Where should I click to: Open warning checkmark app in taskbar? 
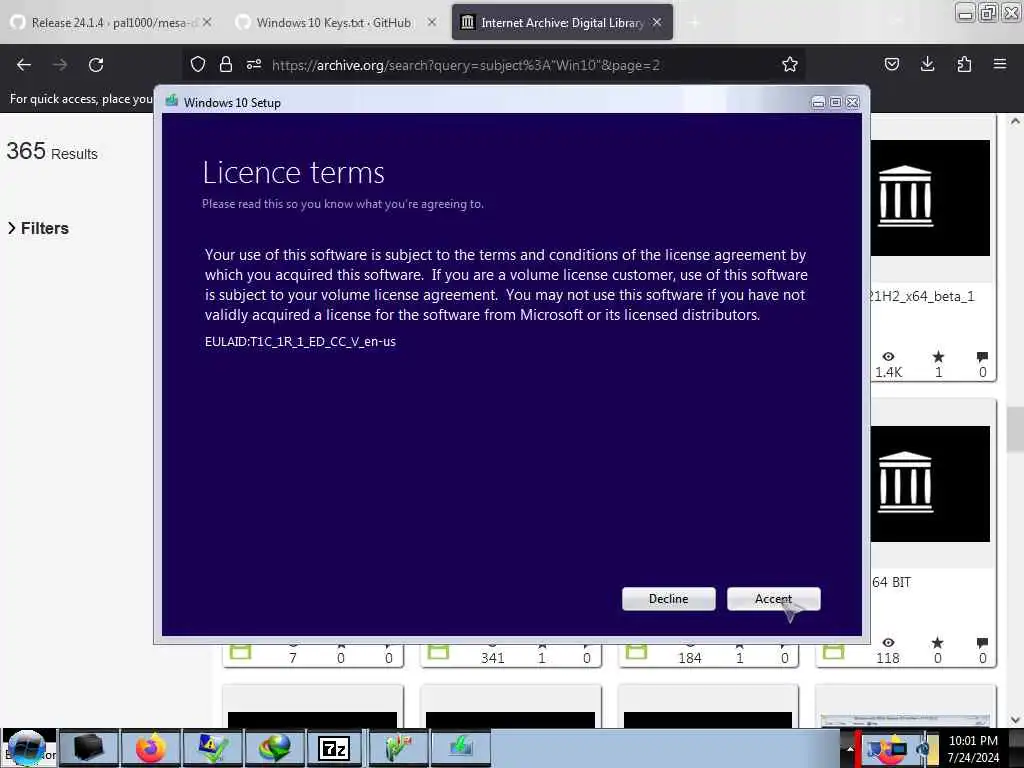(x=212, y=748)
